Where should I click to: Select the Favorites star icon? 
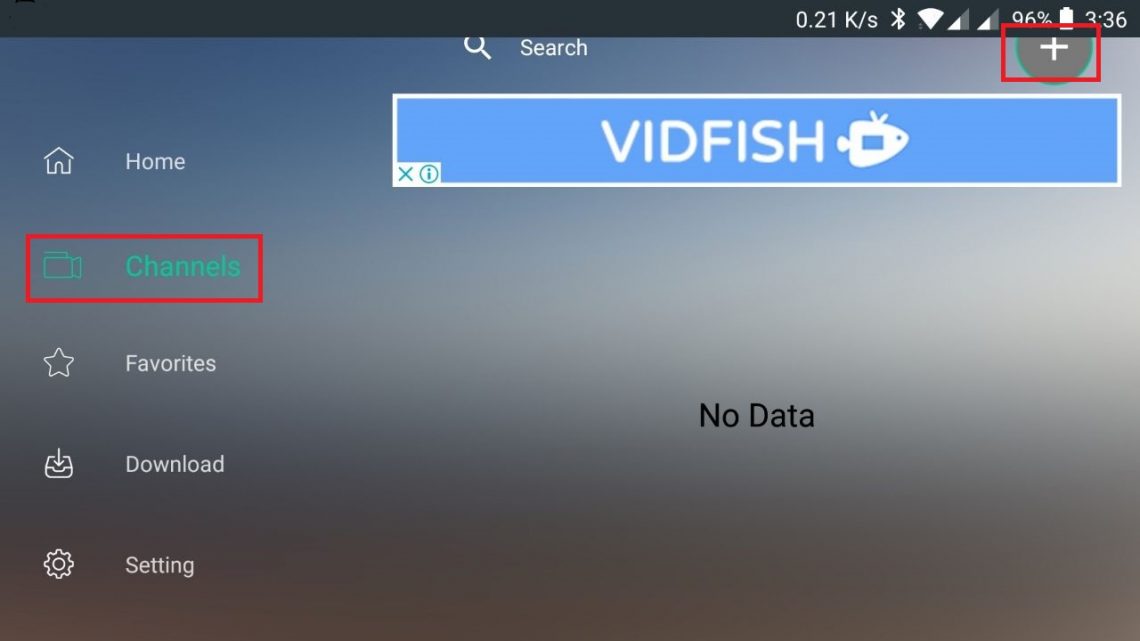(59, 363)
